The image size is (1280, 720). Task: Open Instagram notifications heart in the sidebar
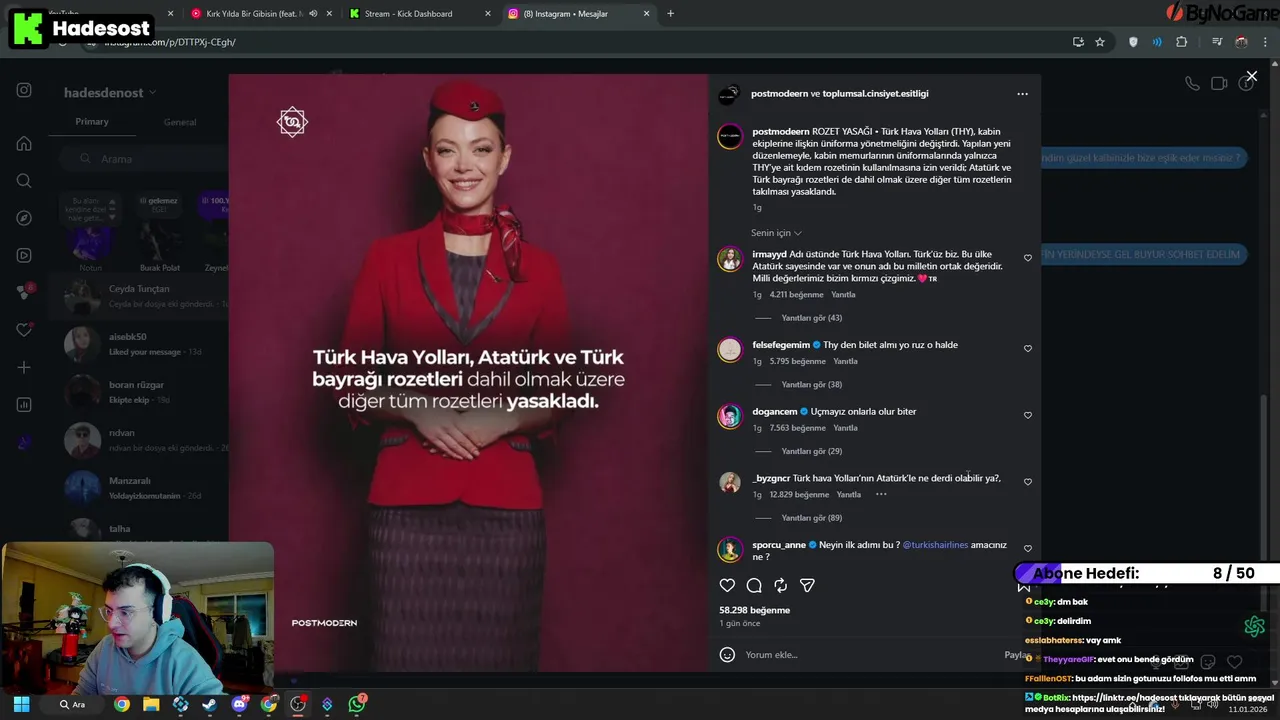pos(24,330)
